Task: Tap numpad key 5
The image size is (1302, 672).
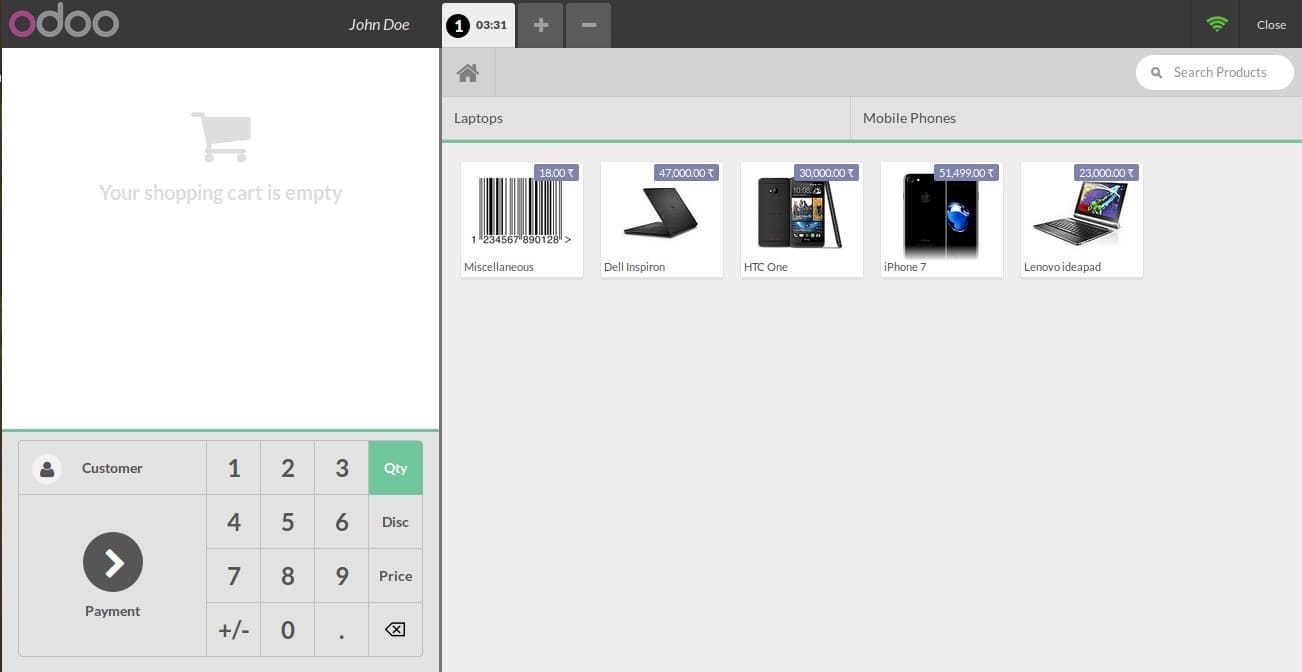Action: click(x=287, y=522)
